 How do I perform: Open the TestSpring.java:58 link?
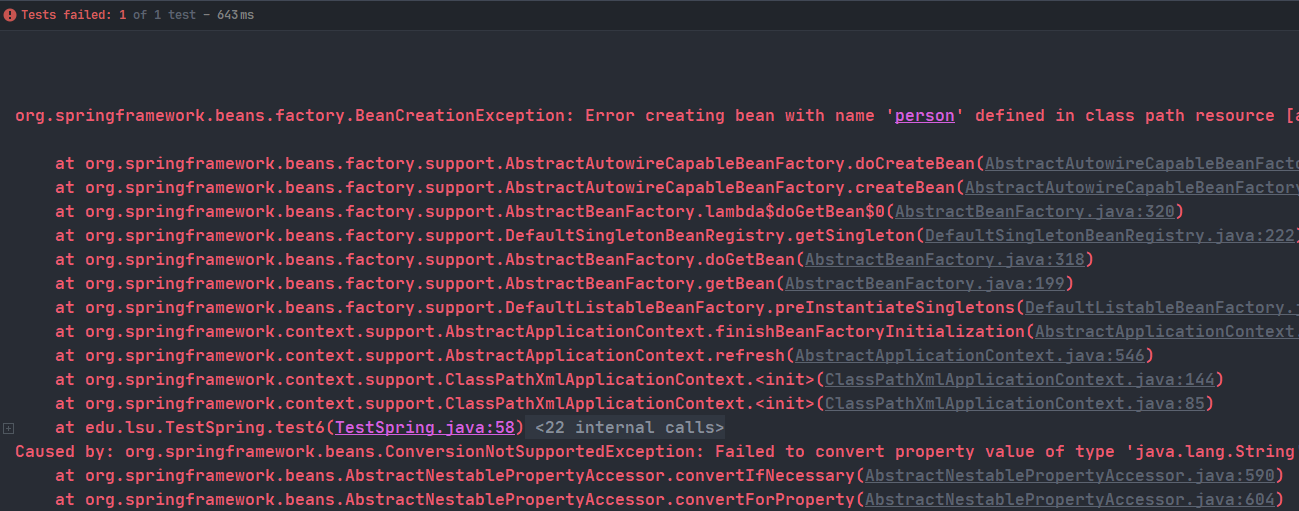425,428
